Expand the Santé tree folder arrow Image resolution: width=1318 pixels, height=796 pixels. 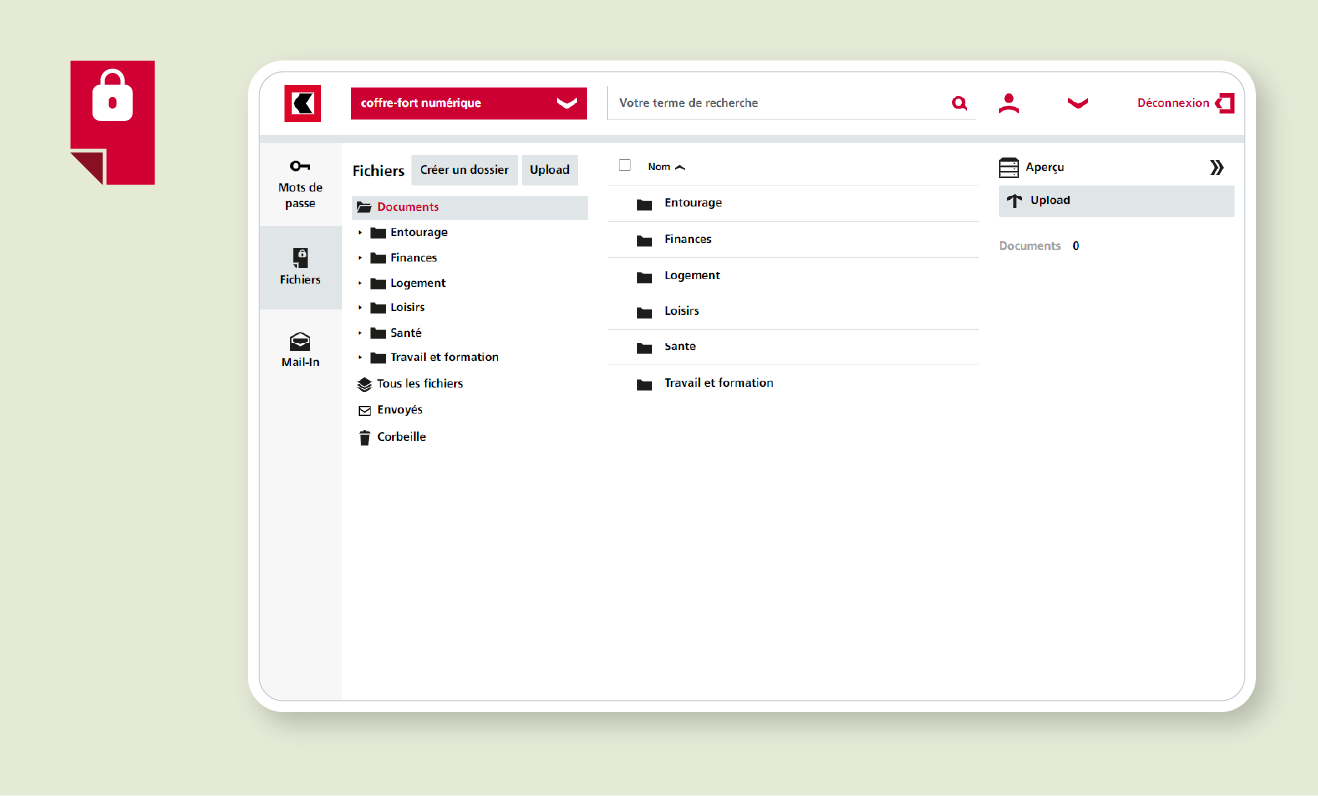click(x=360, y=333)
